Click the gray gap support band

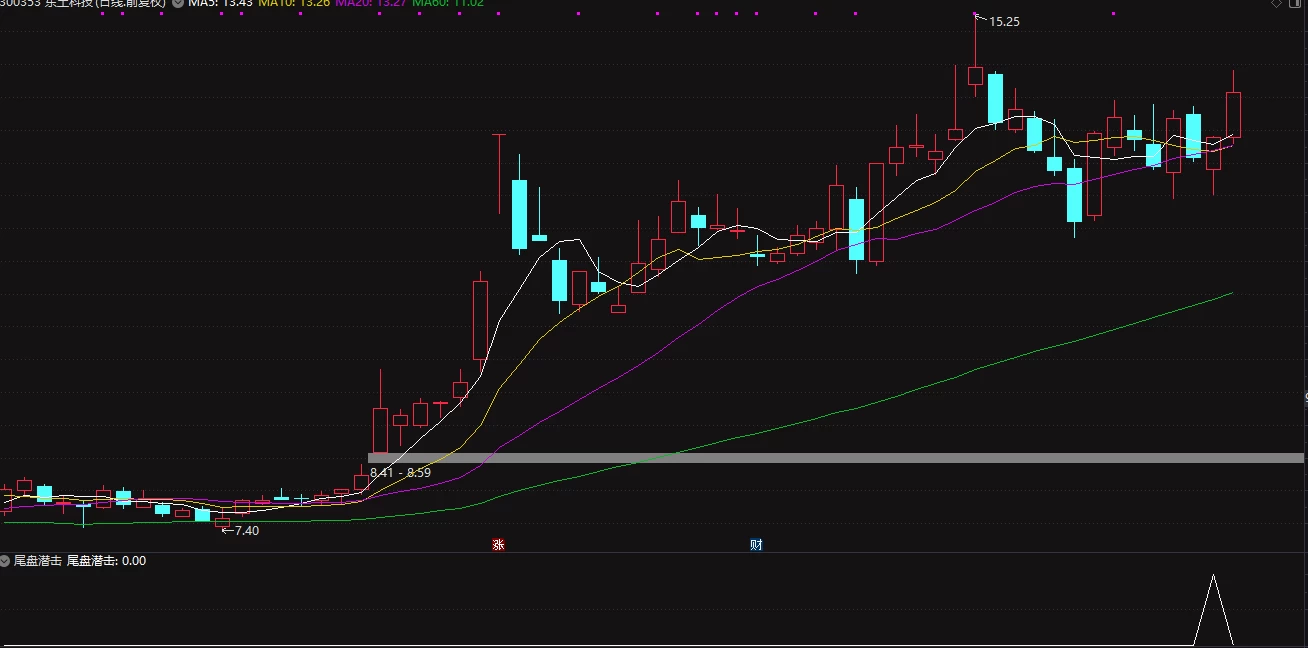click(836, 458)
